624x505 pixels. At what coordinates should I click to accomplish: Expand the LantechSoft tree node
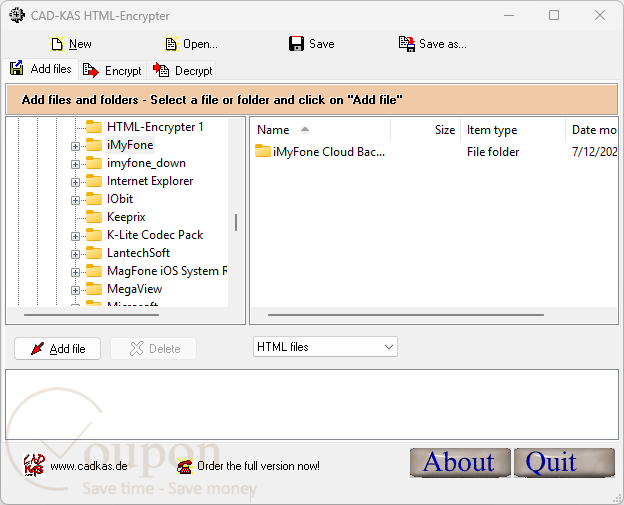click(x=75, y=254)
